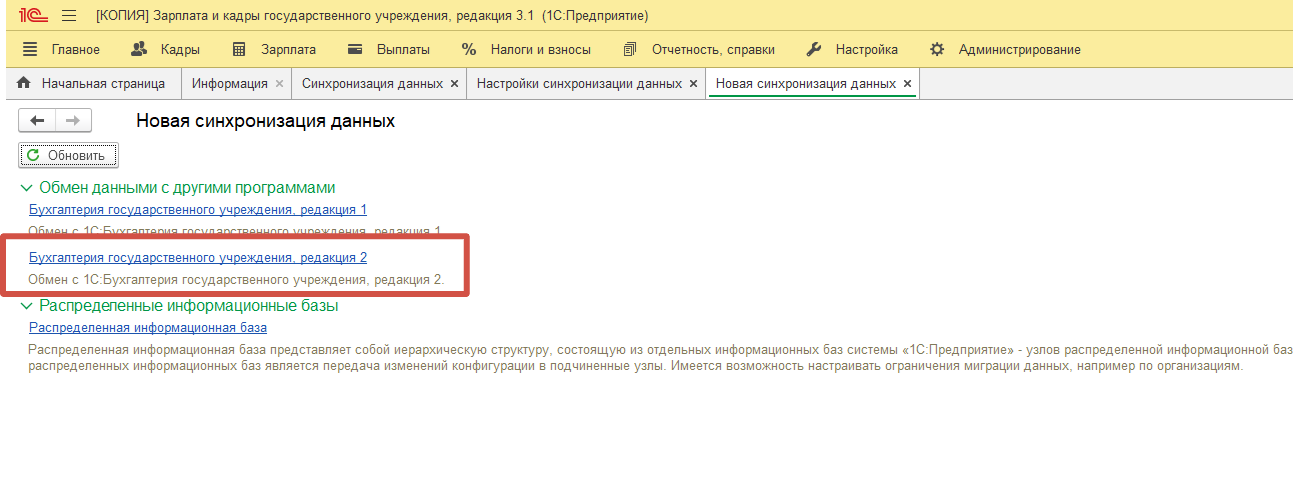Click the list icon beside Главное
Viewport: 1293px width, 487px height.
click(x=30, y=49)
